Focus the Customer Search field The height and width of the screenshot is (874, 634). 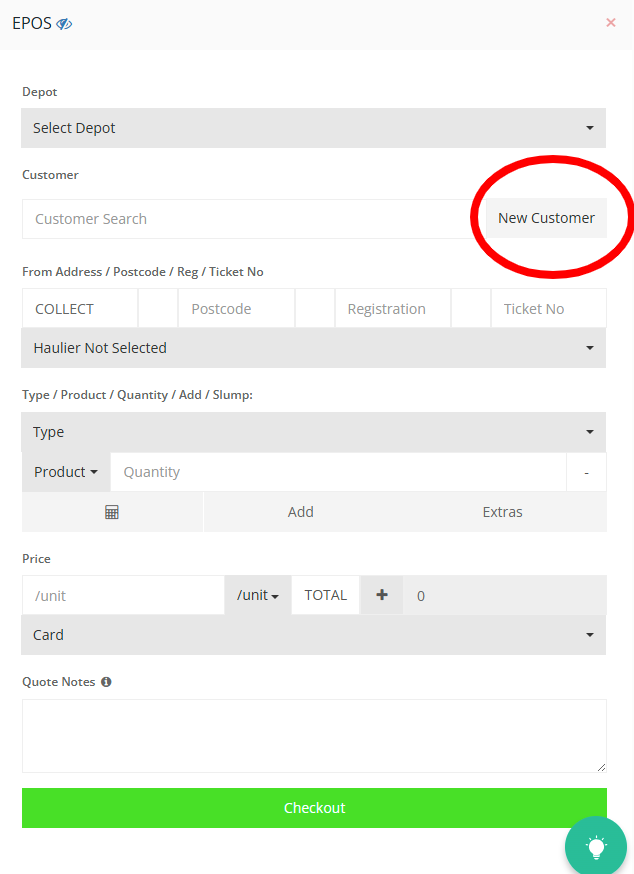[x=246, y=219]
